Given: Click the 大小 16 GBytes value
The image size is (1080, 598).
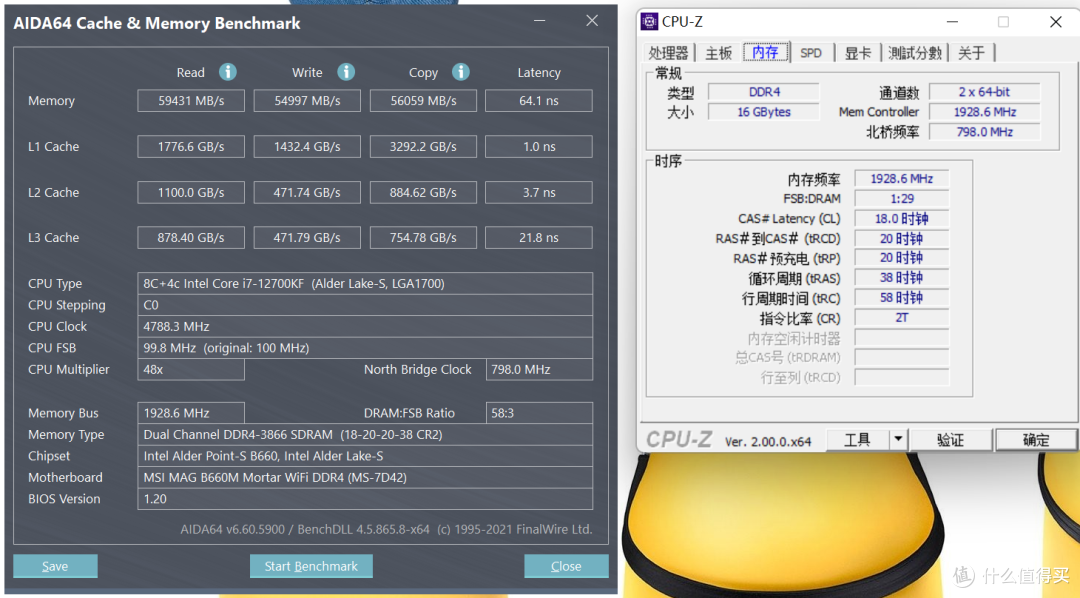Looking at the screenshot, I should coord(764,112).
